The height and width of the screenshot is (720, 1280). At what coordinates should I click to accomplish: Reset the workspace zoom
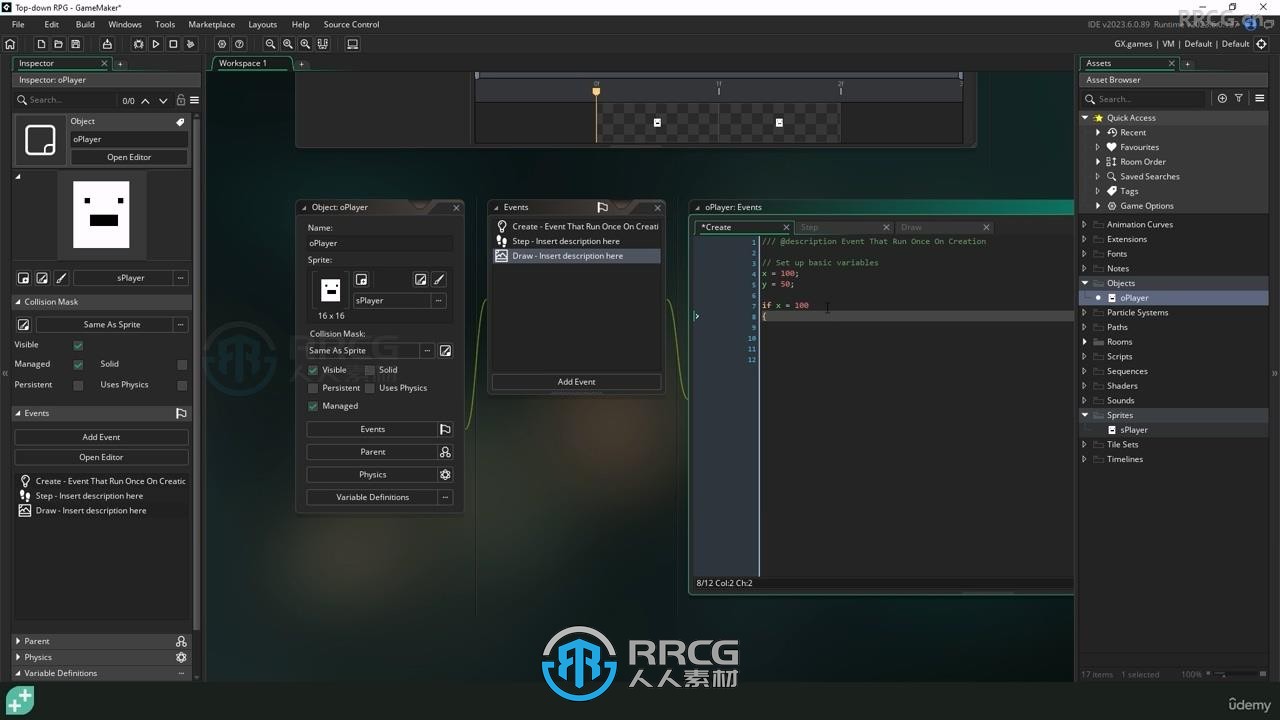[x=288, y=44]
